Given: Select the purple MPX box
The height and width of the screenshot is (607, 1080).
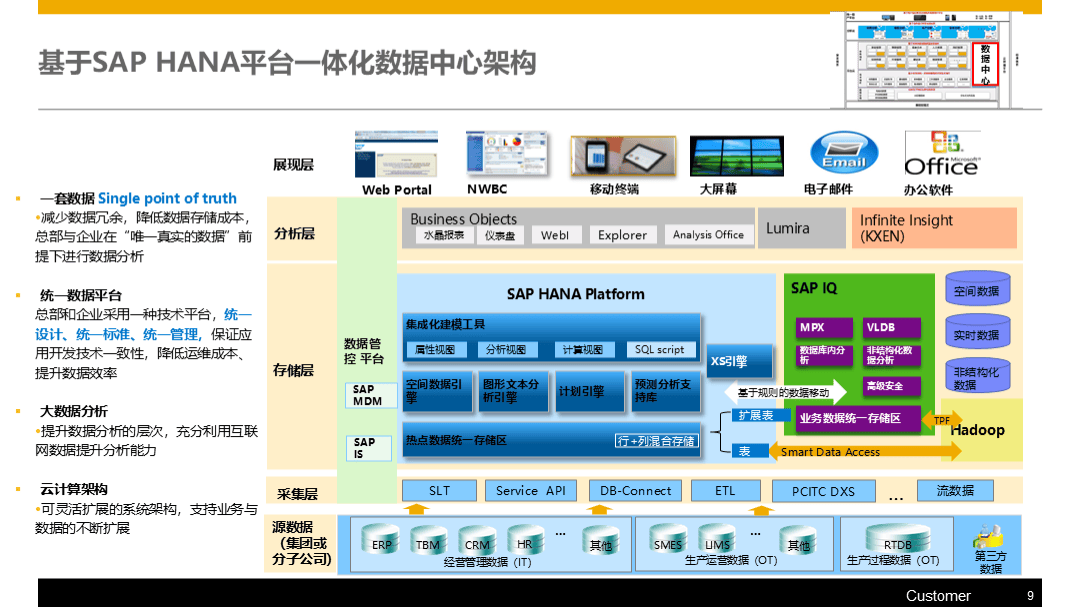Looking at the screenshot, I should (824, 328).
